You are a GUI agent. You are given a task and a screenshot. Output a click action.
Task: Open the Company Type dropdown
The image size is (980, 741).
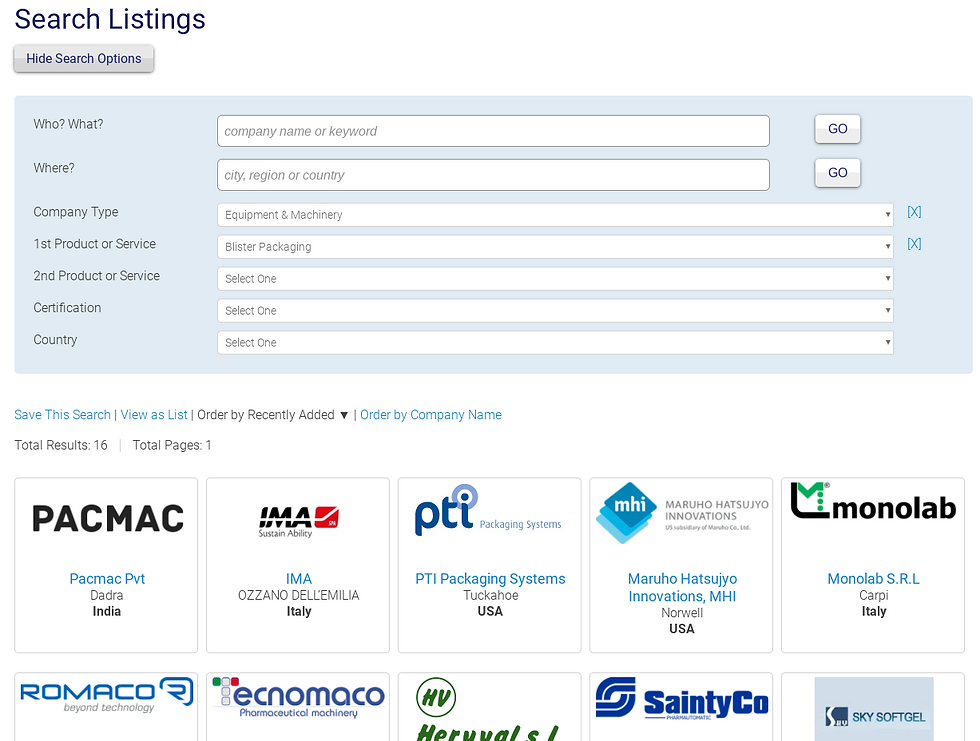[x=555, y=215]
